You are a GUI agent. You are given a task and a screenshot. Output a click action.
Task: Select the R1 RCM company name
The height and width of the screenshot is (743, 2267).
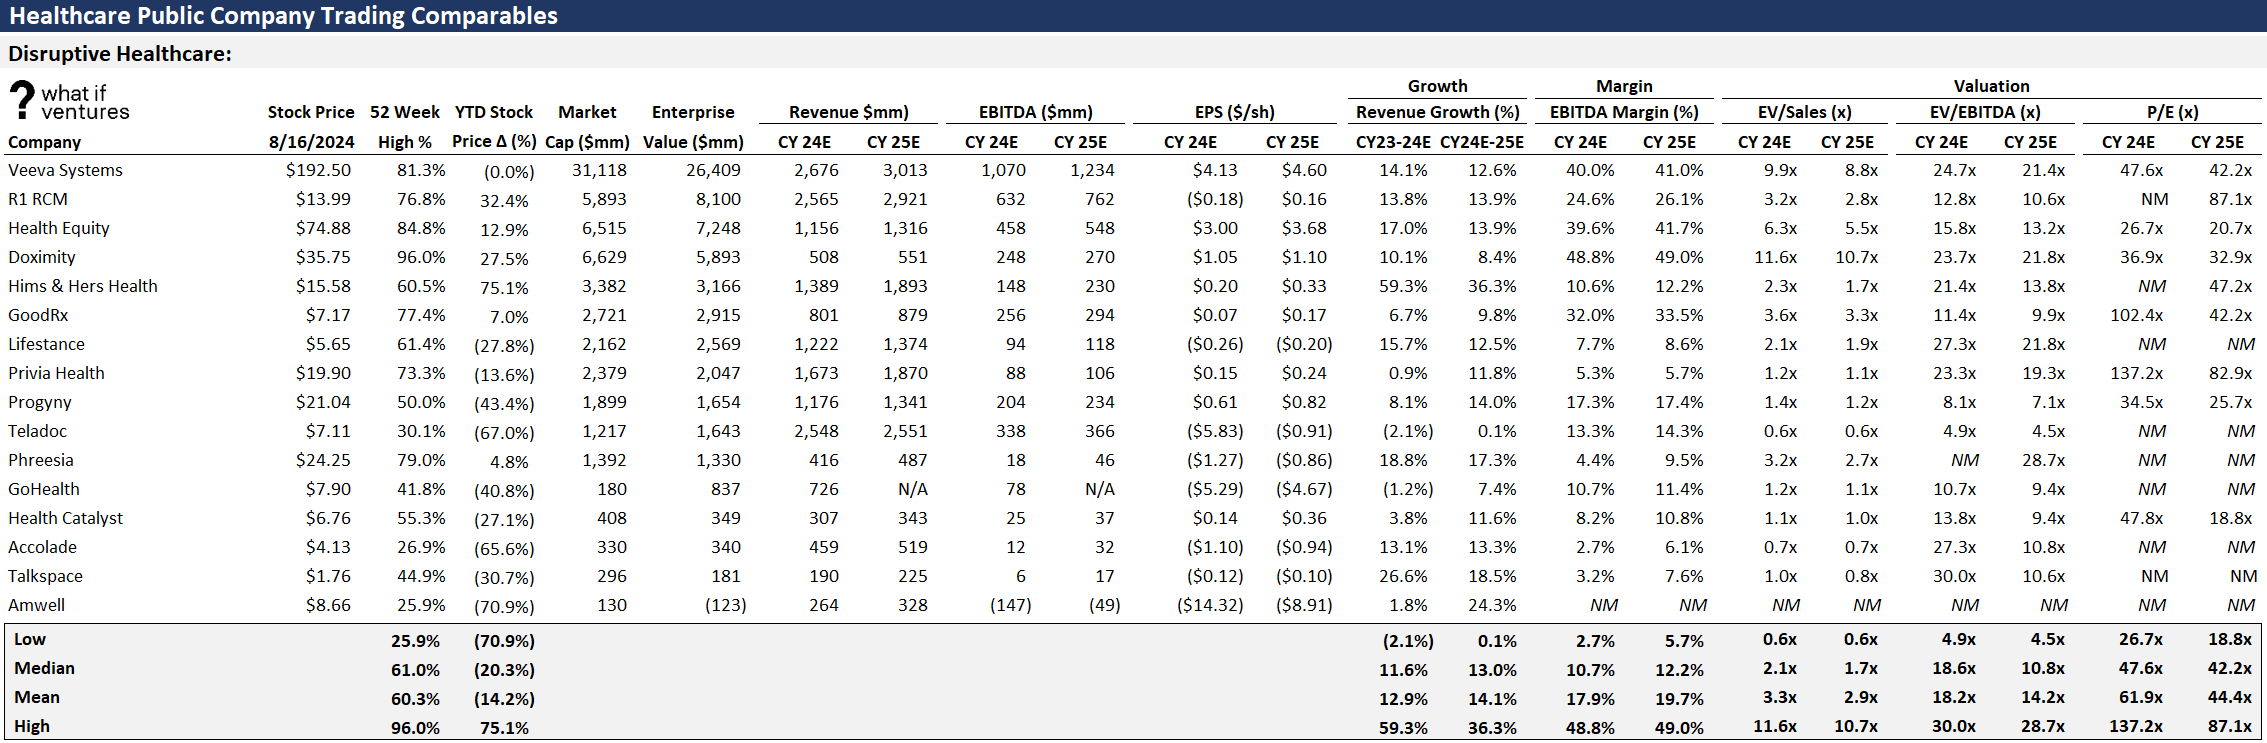[x=38, y=199]
